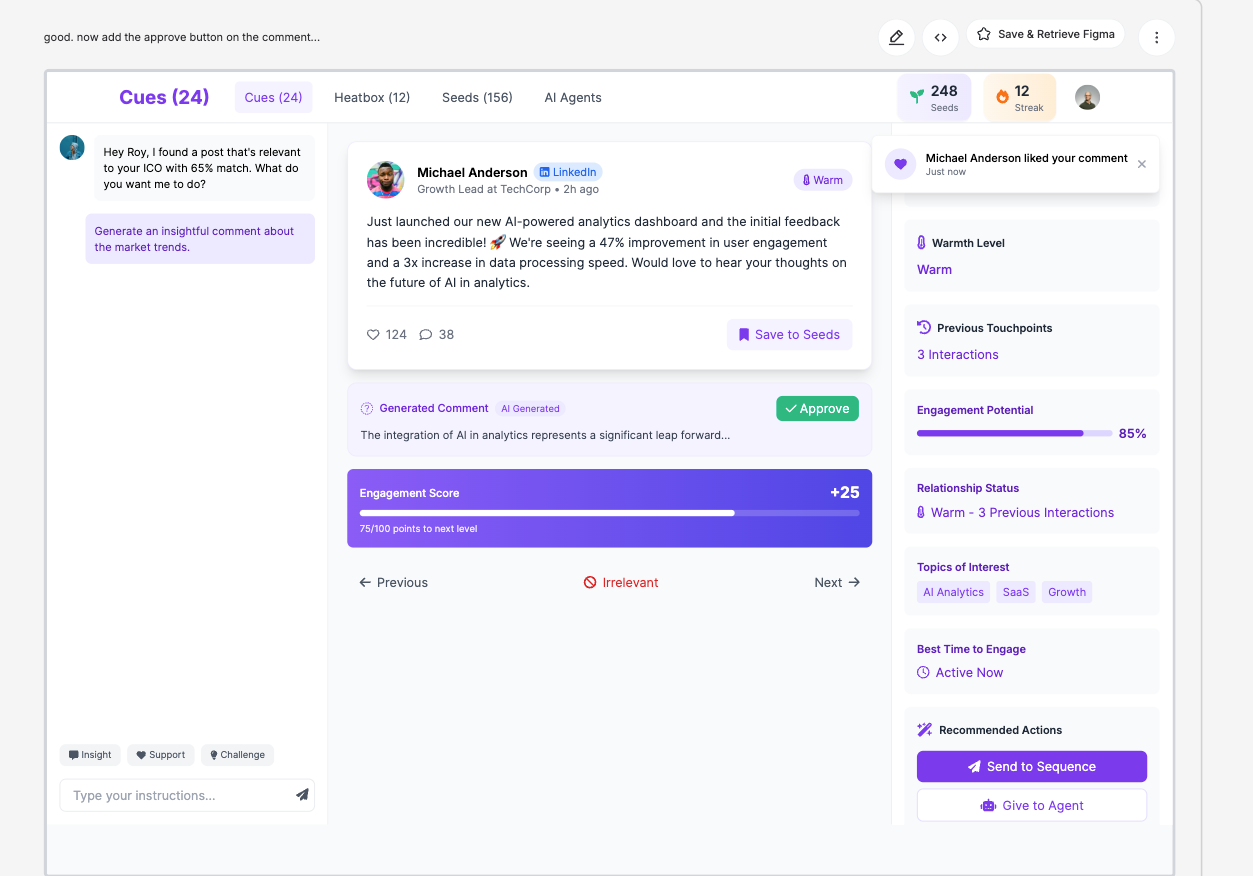Open the 3 Interactions touchpoints link
The image size is (1253, 876).
point(957,355)
